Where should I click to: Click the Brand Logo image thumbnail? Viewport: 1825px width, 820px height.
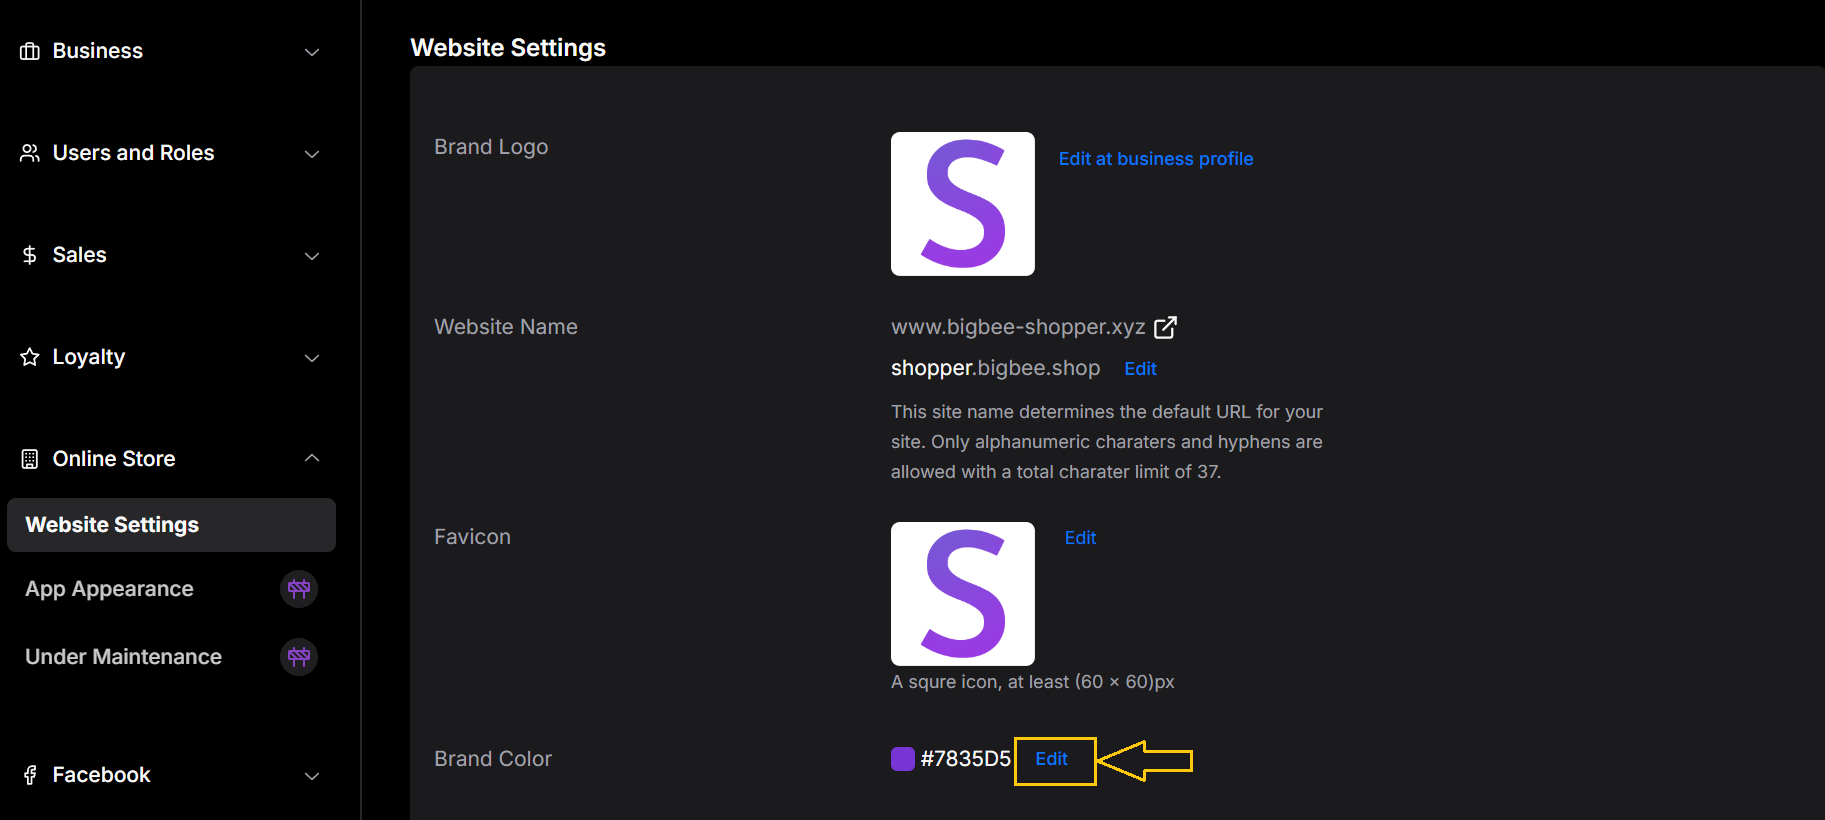pos(963,204)
